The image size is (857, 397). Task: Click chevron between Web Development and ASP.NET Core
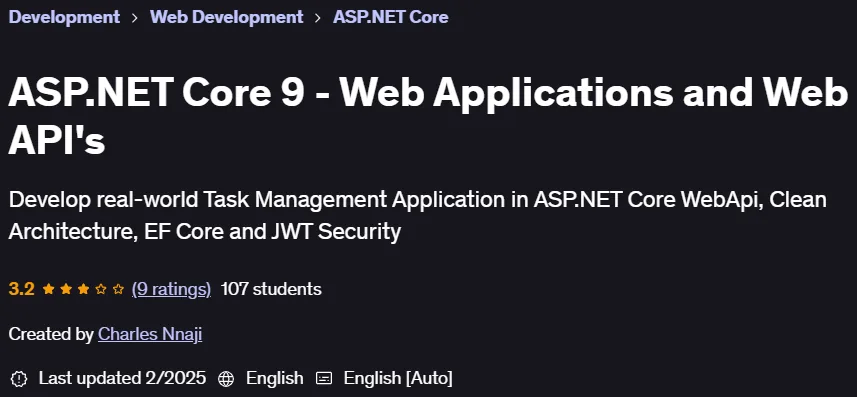click(x=318, y=17)
